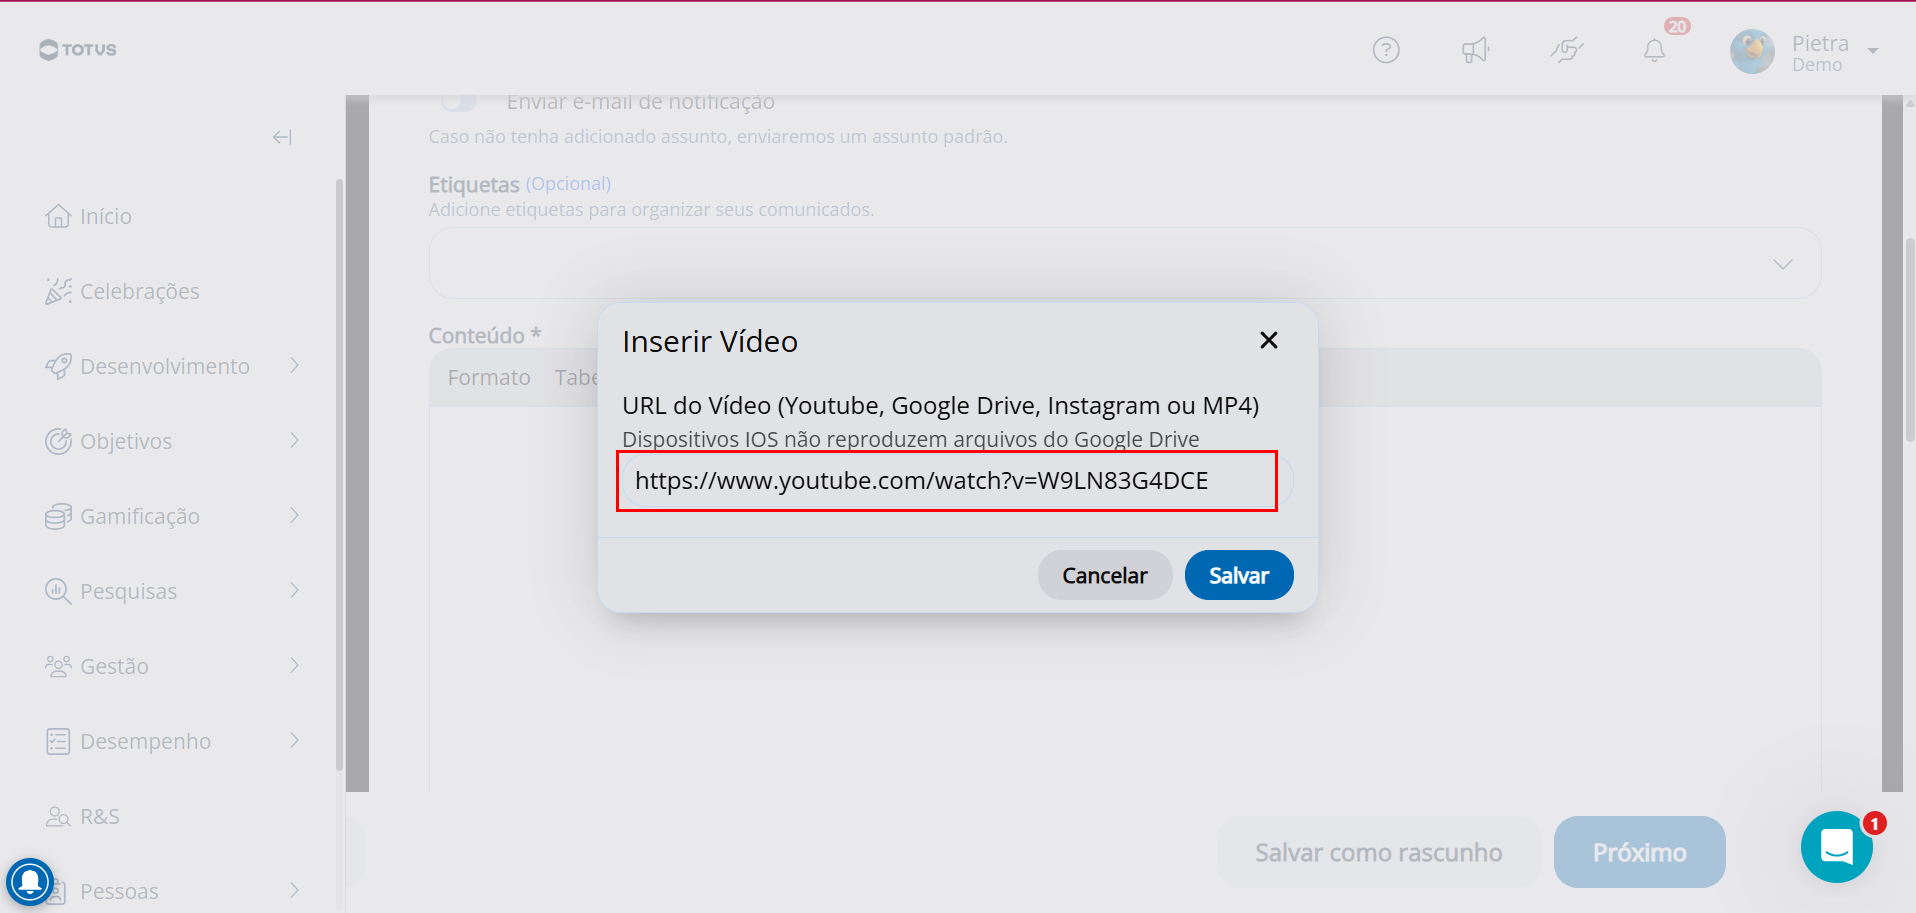This screenshot has width=1916, height=913.
Task: Expand the Desenvolvimento menu chevron
Action: click(295, 366)
